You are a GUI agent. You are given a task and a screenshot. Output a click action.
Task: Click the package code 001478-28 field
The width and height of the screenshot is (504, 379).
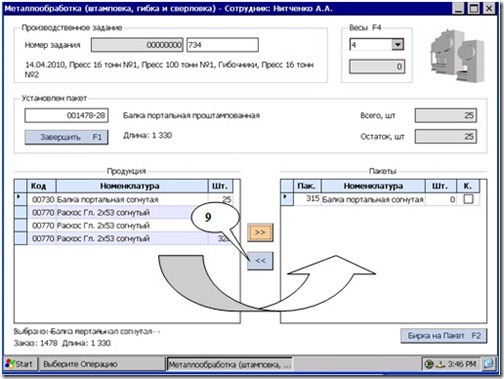[x=66, y=116]
